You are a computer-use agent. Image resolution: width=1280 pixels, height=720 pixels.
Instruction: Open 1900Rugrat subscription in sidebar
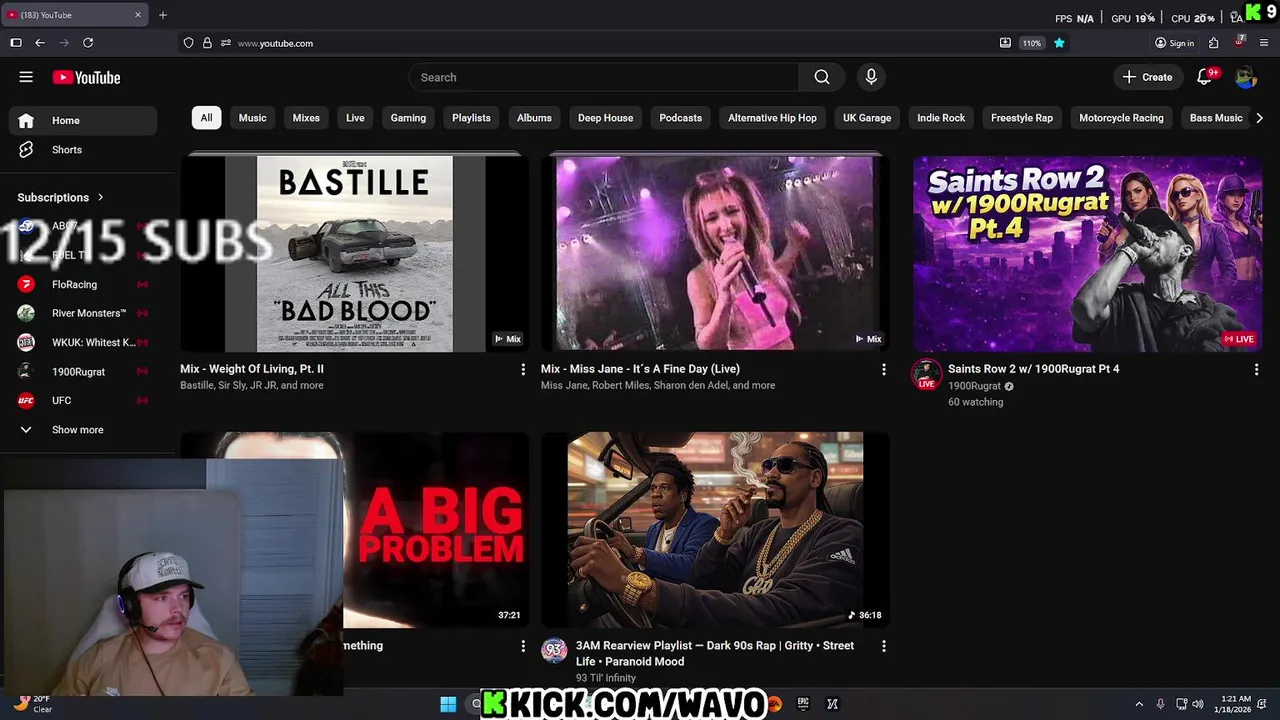point(83,371)
